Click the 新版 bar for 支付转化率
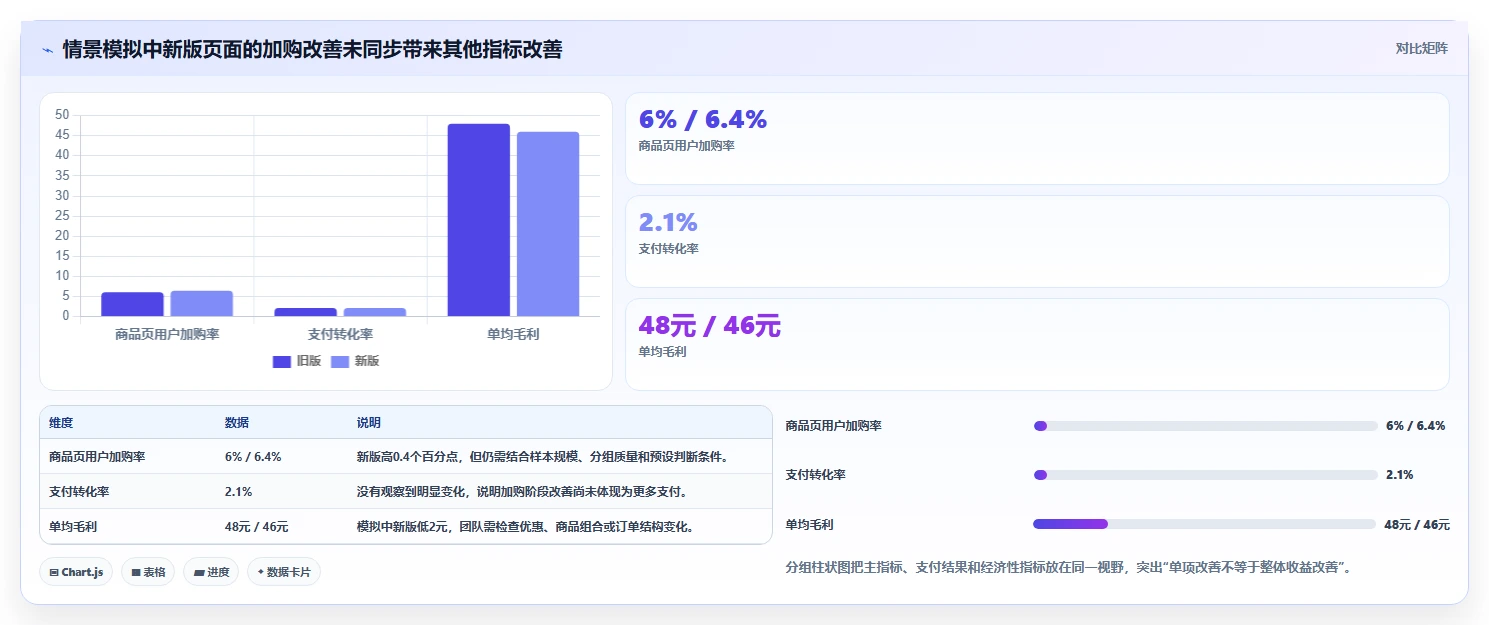This screenshot has height=625, width=1489. (375, 312)
